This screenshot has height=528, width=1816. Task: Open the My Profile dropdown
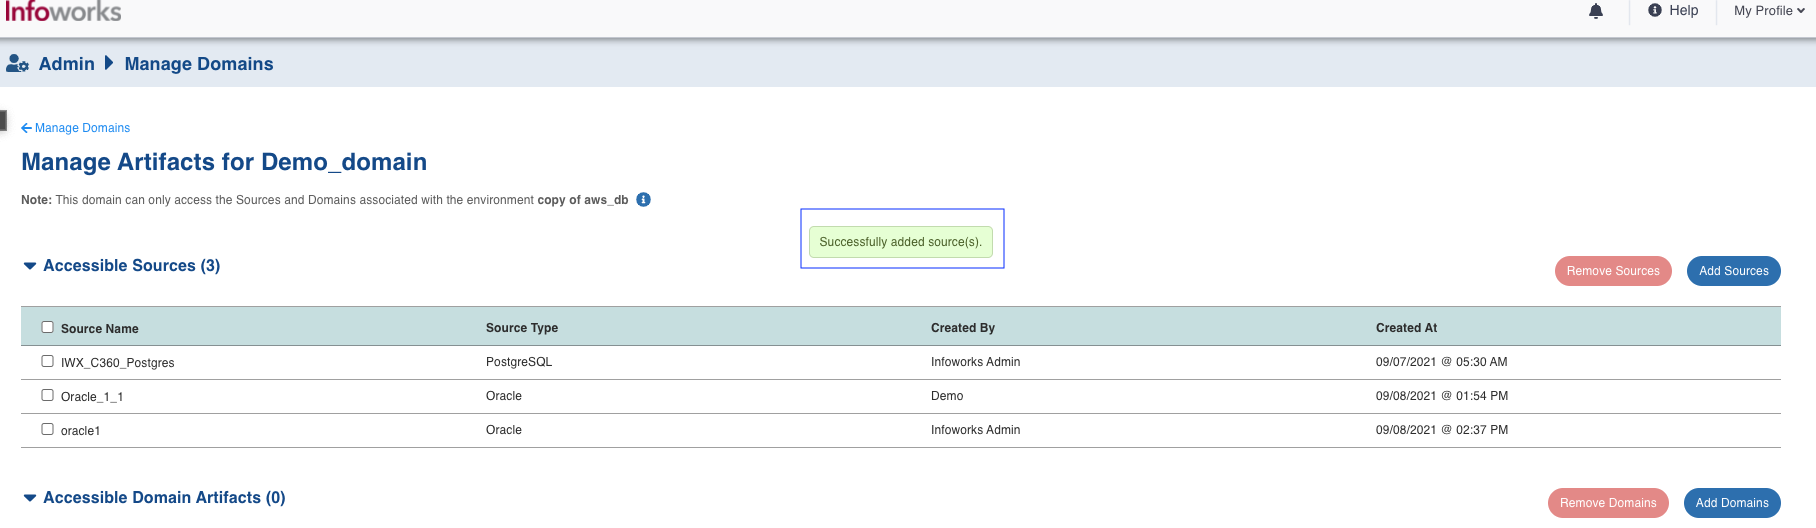[x=1769, y=11]
